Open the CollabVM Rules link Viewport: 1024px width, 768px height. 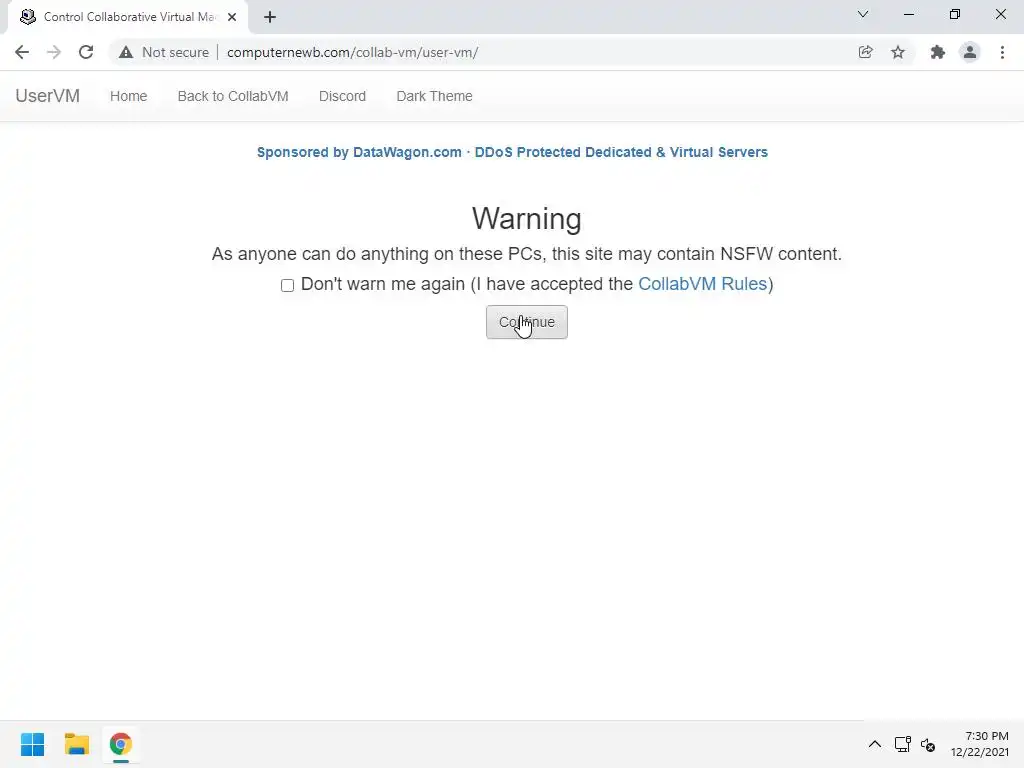click(702, 284)
